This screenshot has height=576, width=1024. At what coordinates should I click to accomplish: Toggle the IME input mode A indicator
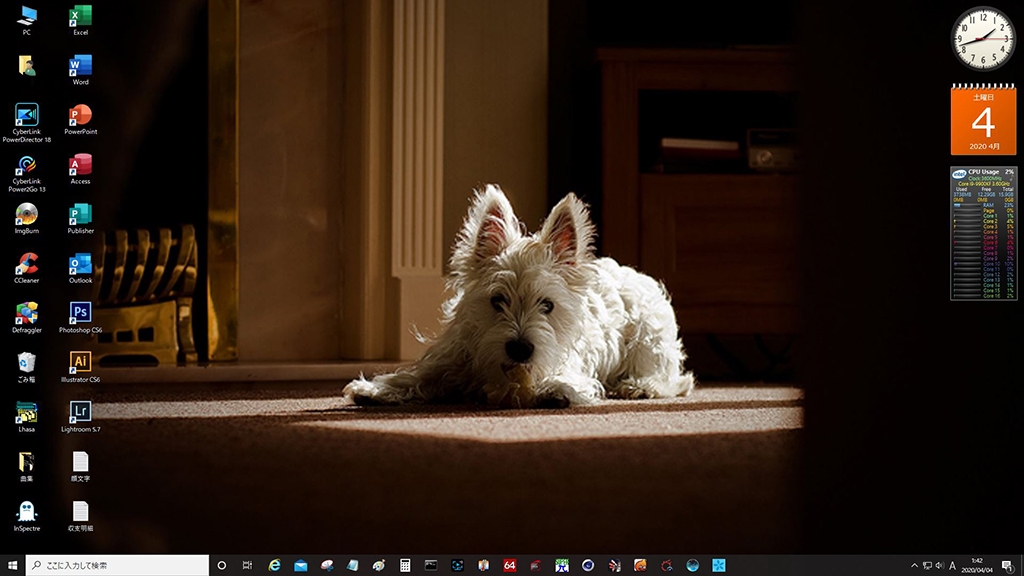(952, 566)
